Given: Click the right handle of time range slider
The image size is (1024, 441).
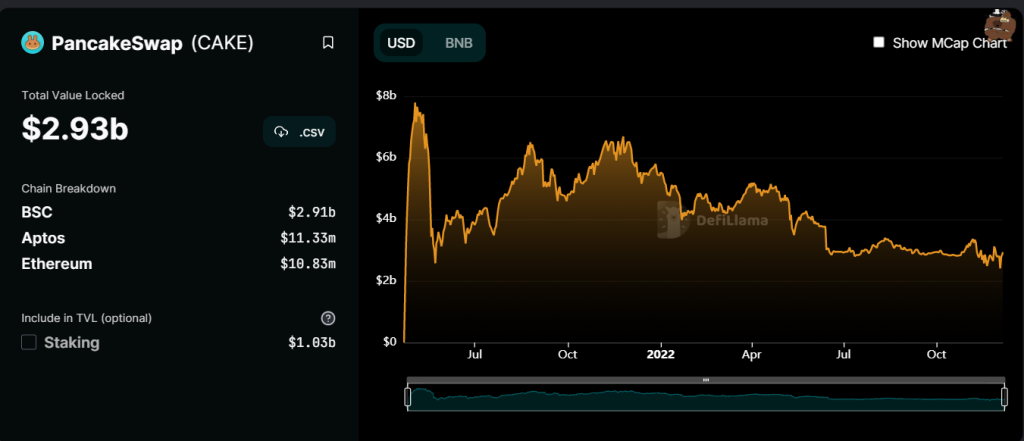Looking at the screenshot, I should click(1005, 397).
